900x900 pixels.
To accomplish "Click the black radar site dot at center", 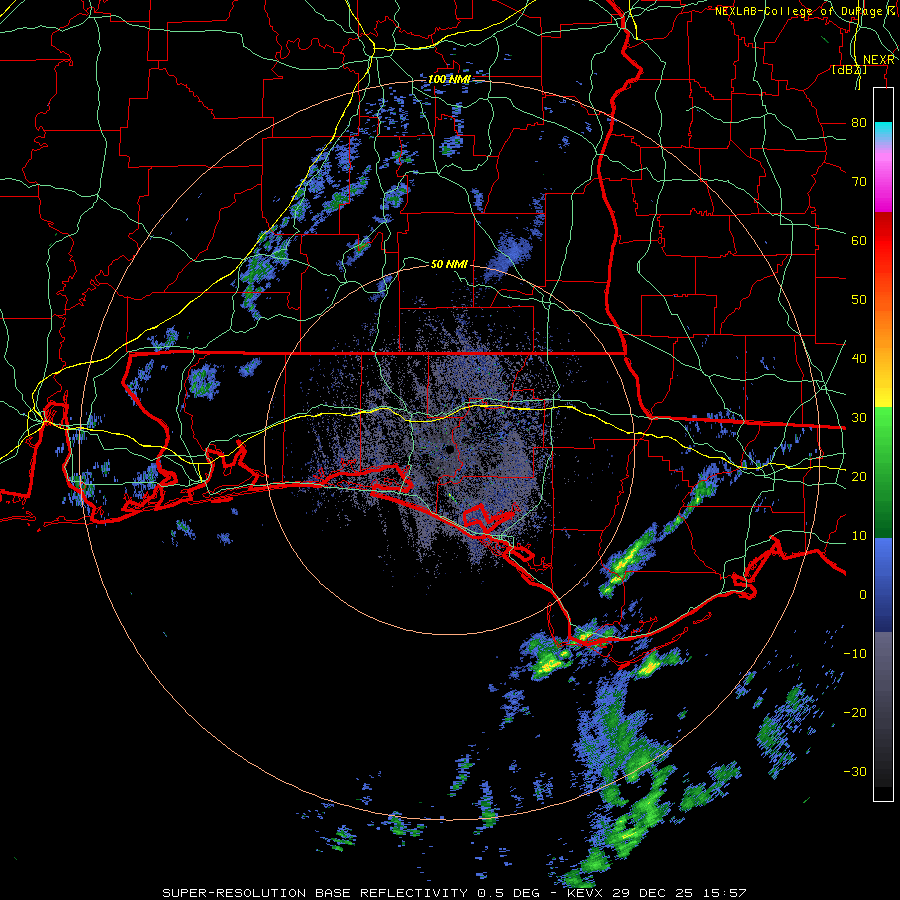I will pyautogui.click(x=450, y=449).
